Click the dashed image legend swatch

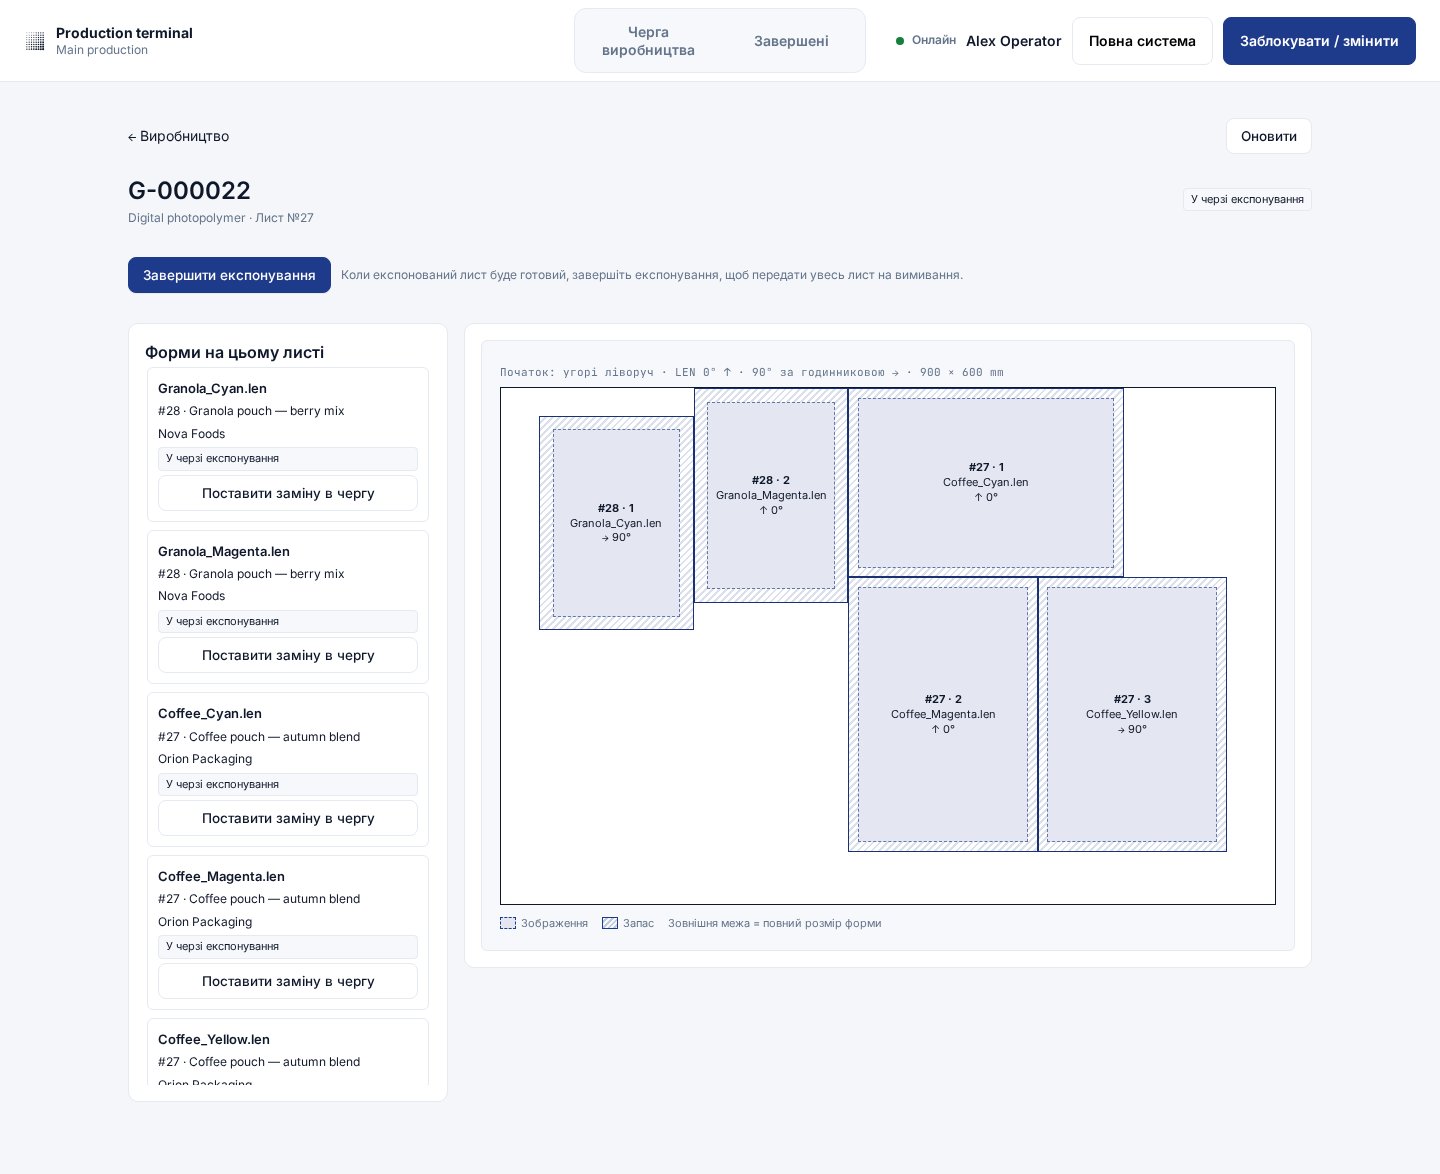508,923
